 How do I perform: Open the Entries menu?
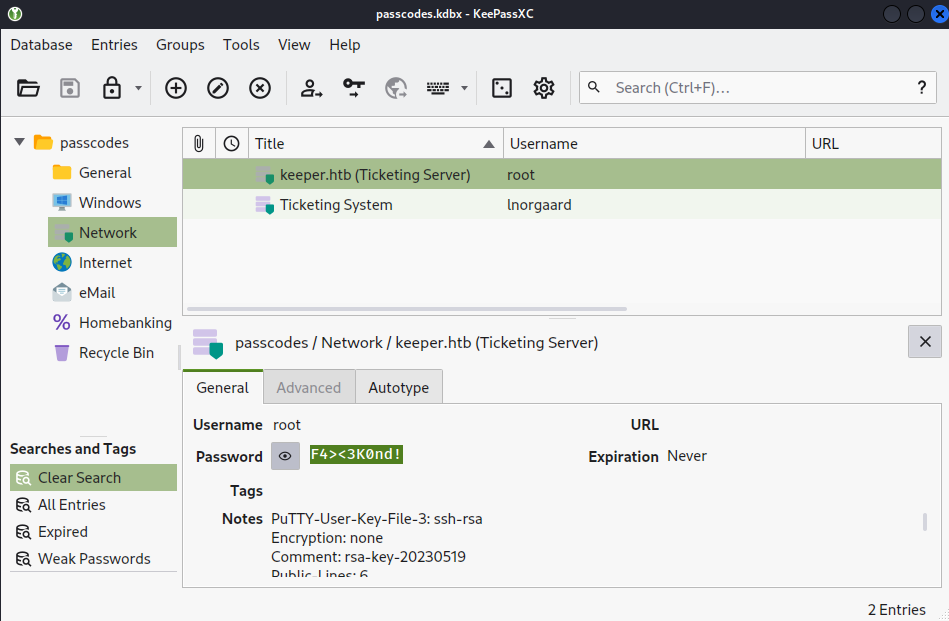click(114, 45)
